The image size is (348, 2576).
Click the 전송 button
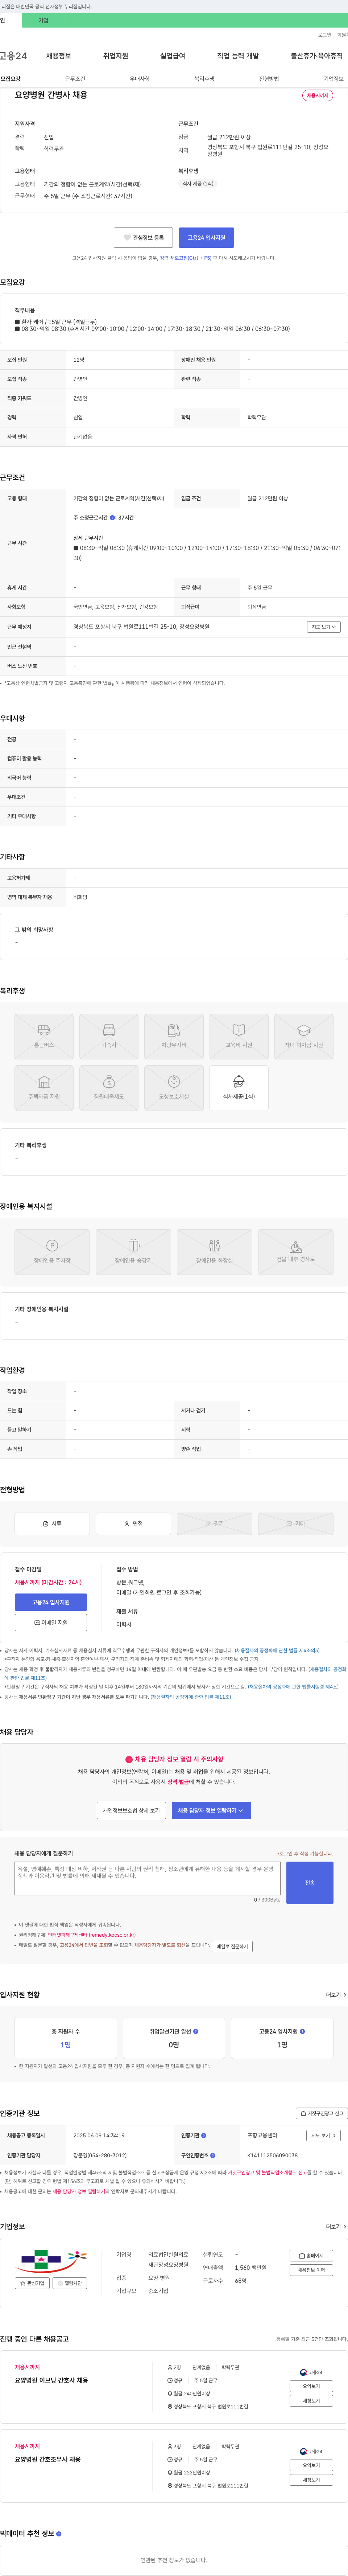pos(310,1883)
